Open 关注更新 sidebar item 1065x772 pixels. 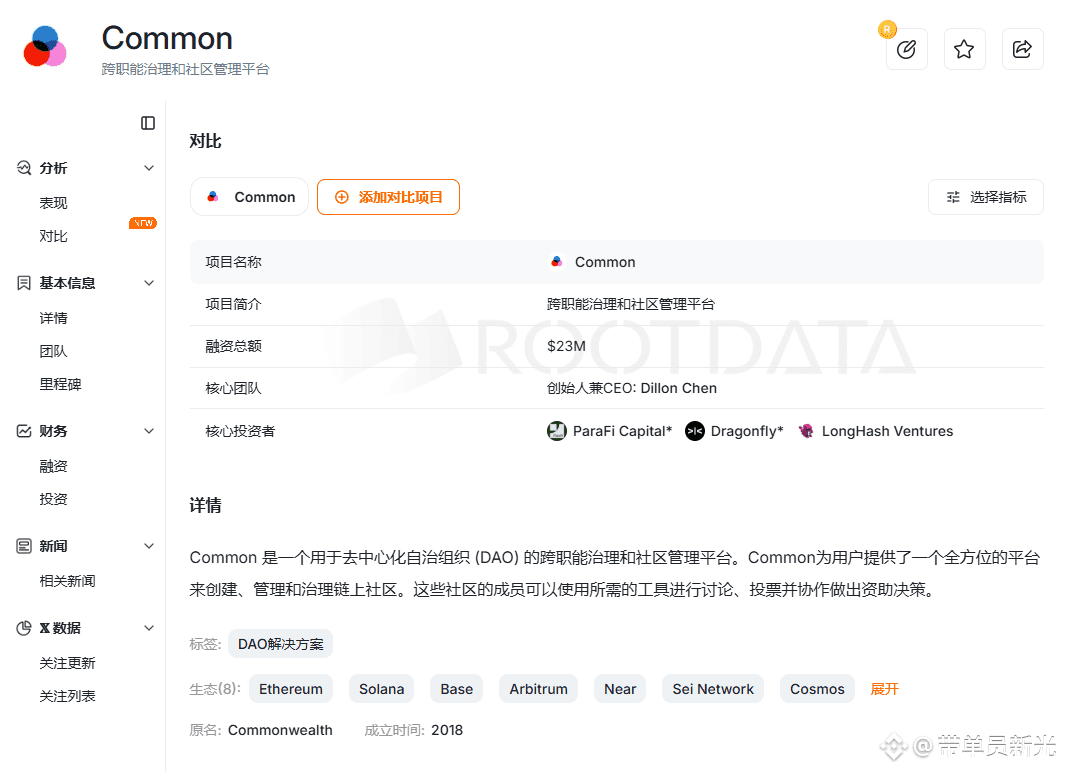(x=67, y=663)
